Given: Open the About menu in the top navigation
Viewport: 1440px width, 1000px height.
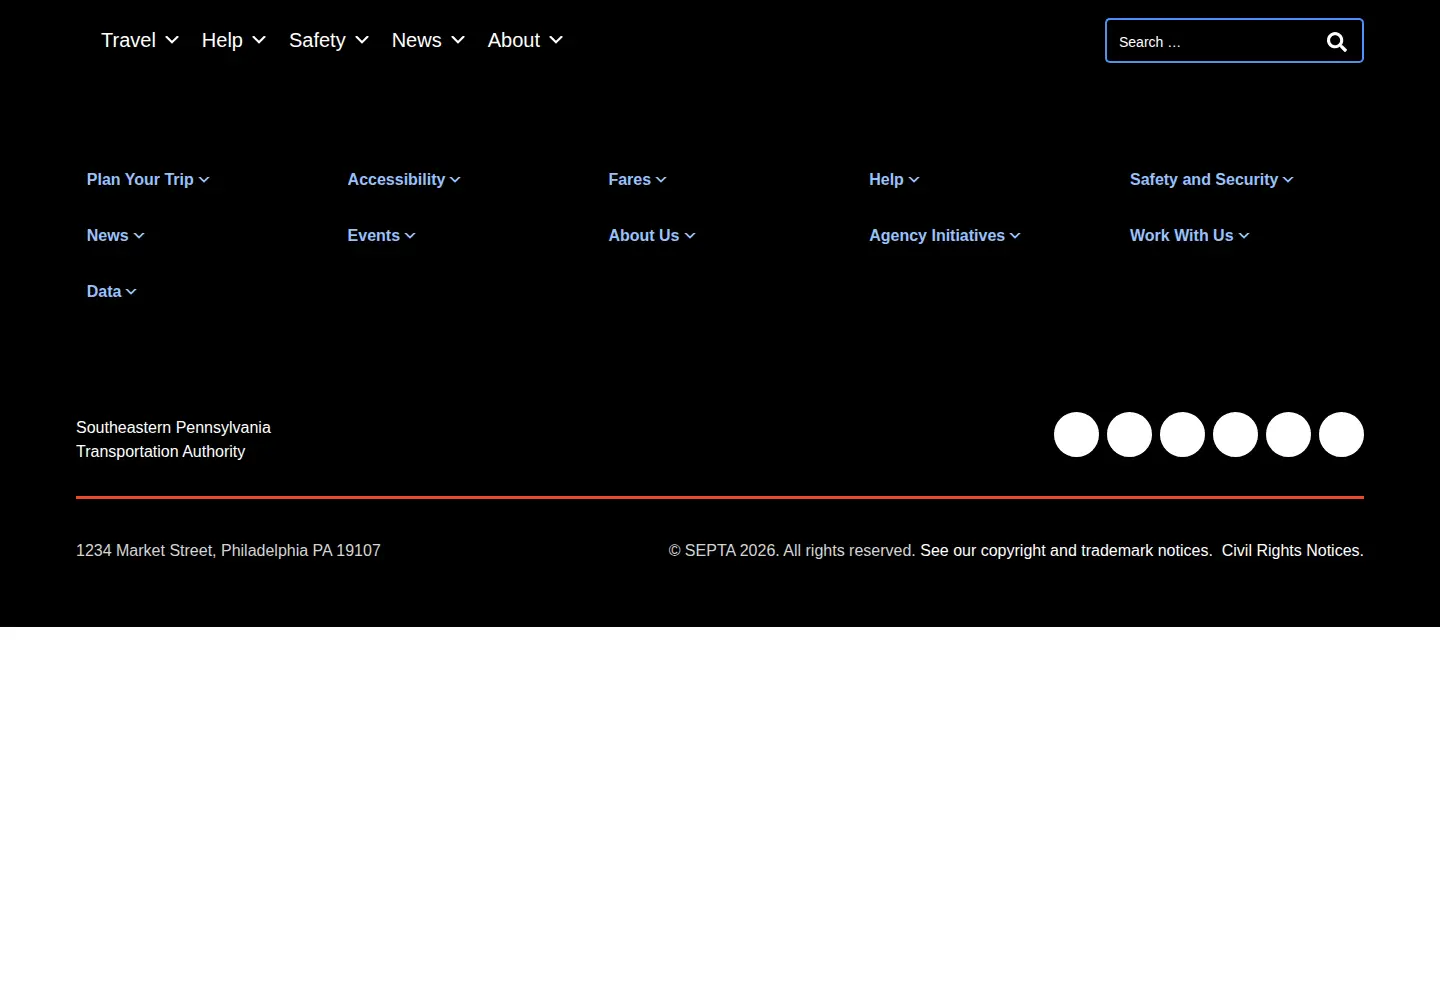Looking at the screenshot, I should click(x=525, y=40).
